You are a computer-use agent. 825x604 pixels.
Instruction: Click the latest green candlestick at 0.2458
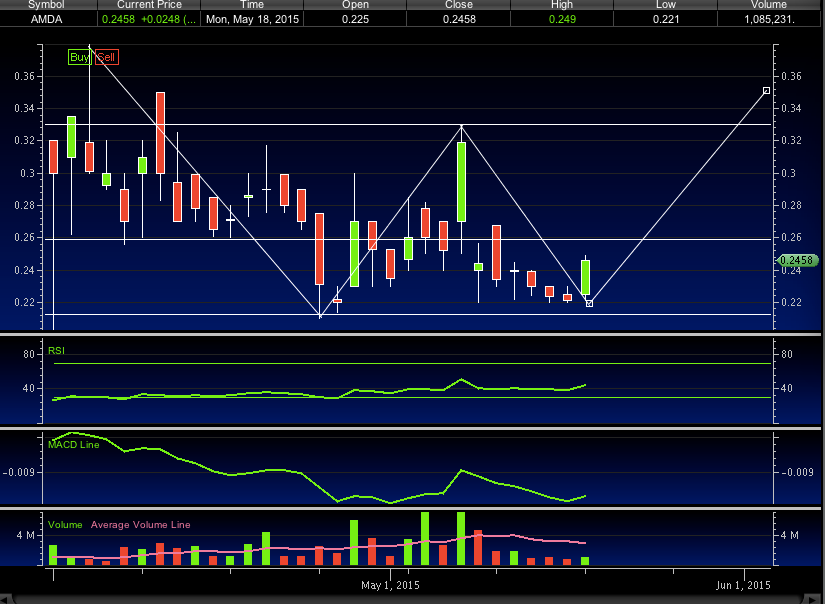click(585, 277)
